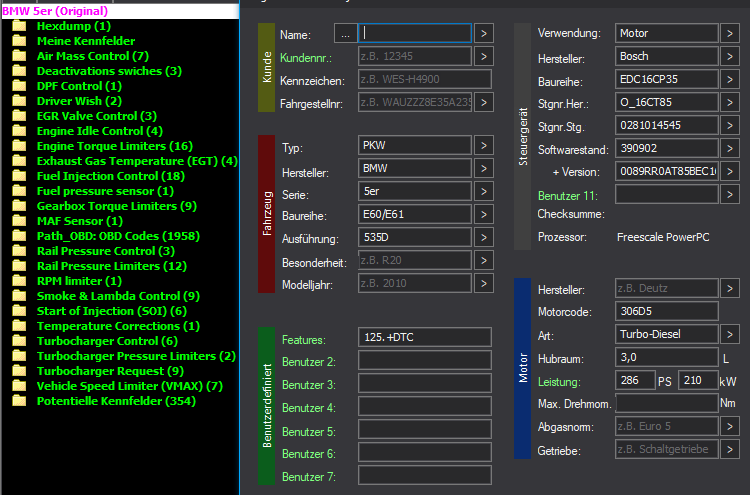Screen dimensions: 750x495
Task: Click the Leistung PS field showing 286
Action: coord(635,380)
